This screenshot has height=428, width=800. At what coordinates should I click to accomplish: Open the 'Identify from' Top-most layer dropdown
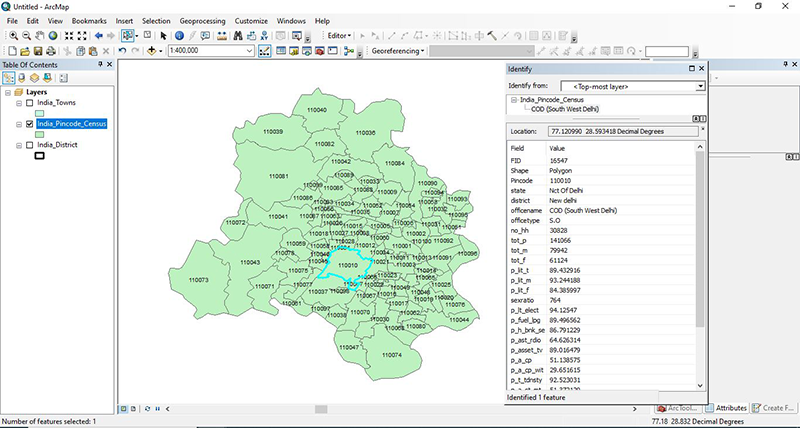[x=700, y=87]
